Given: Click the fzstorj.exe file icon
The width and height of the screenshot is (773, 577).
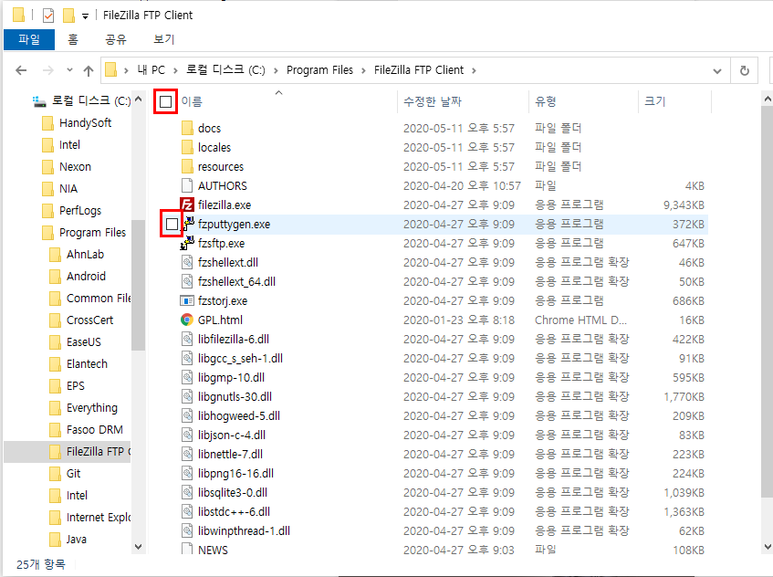Looking at the screenshot, I should pyautogui.click(x=187, y=301).
